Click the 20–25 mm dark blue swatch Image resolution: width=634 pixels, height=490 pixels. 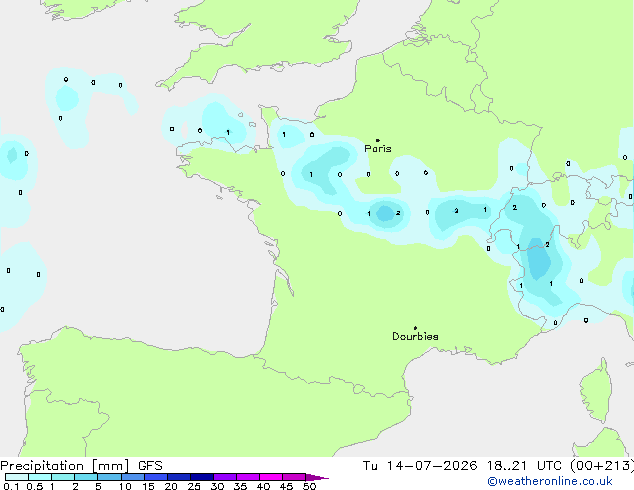[x=179, y=477]
